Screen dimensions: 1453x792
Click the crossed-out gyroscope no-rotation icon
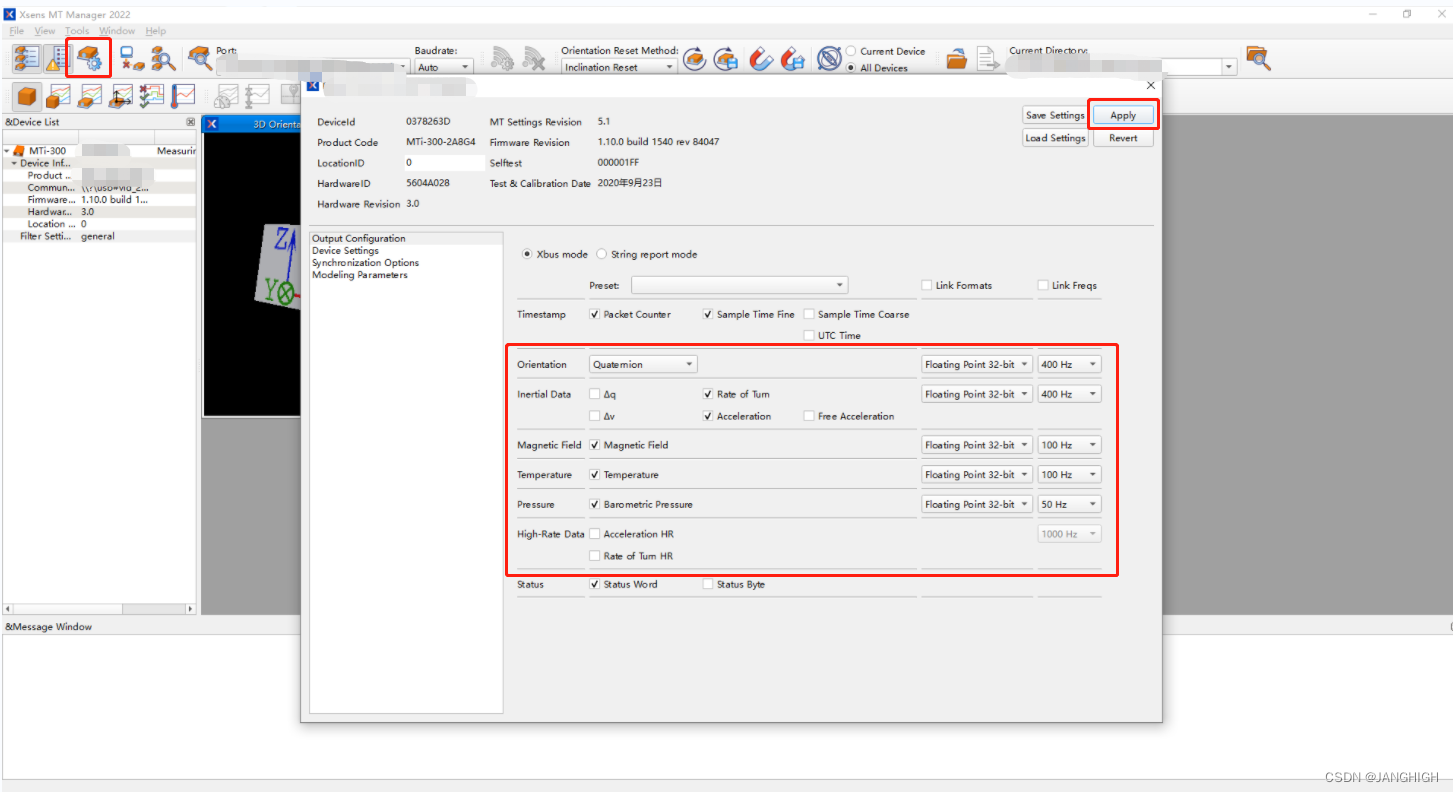tap(829, 59)
